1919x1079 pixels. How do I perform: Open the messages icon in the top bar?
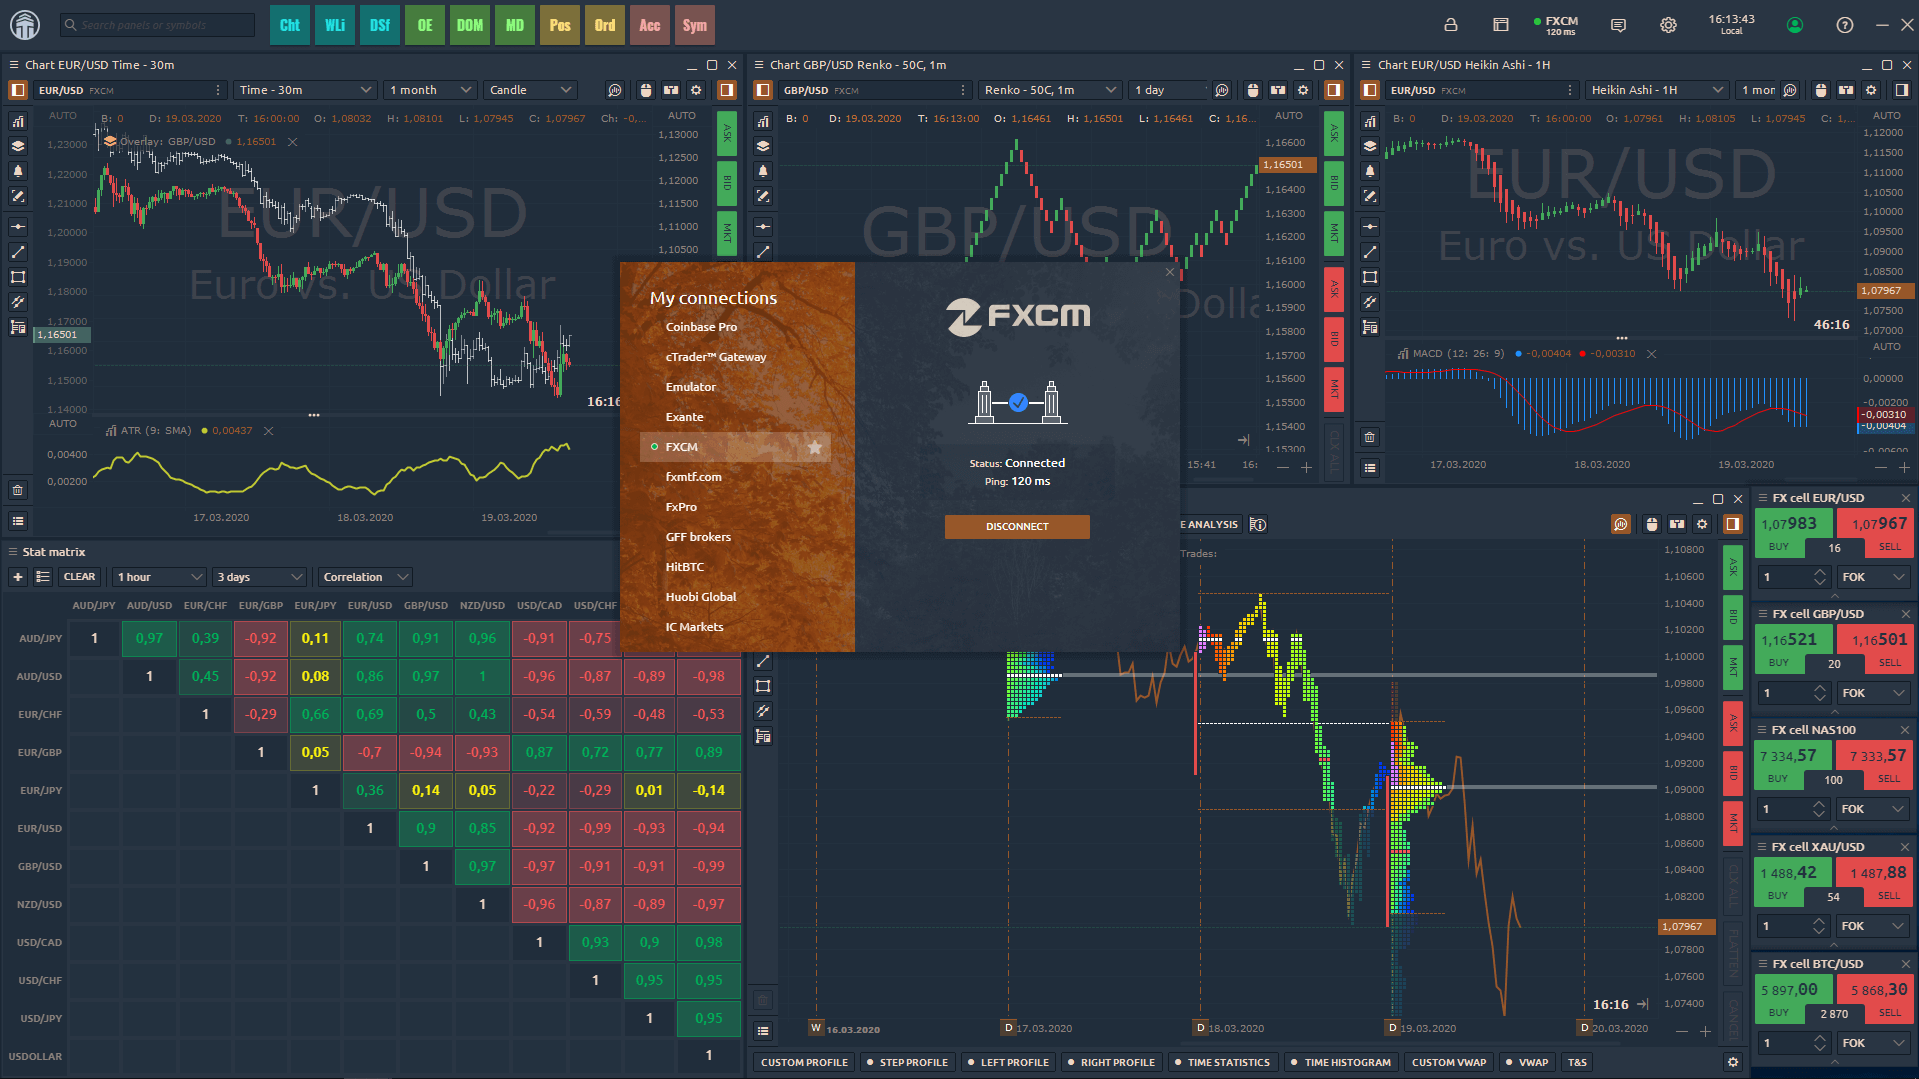(x=1618, y=25)
